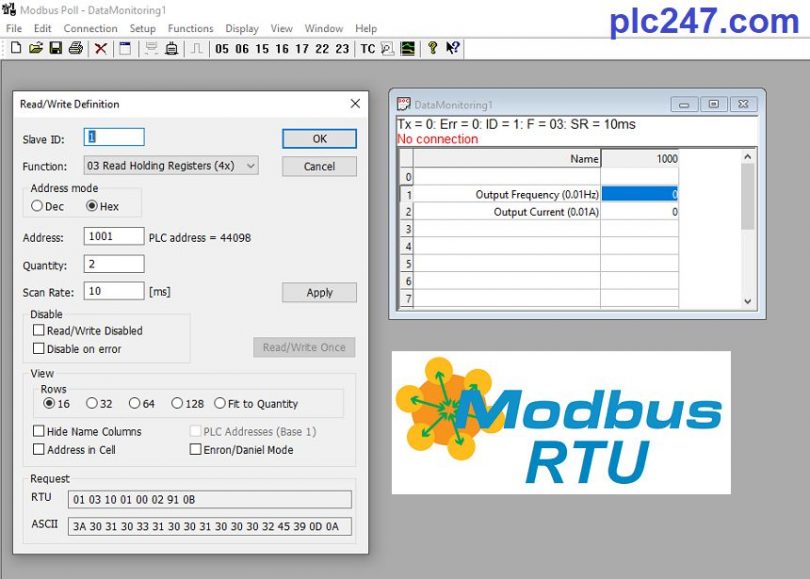810x579 pixels.
Task: Click the Scan Rate input field
Action: click(114, 291)
